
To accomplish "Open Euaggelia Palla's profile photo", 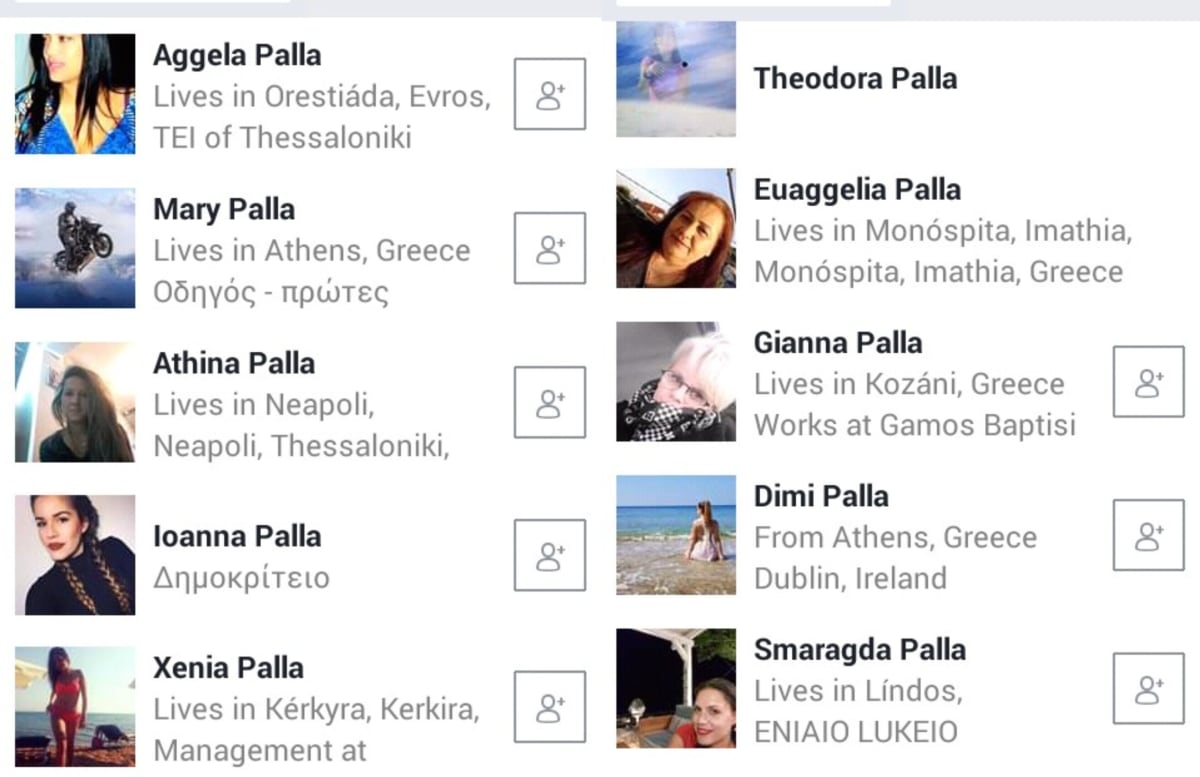I will click(x=676, y=228).
